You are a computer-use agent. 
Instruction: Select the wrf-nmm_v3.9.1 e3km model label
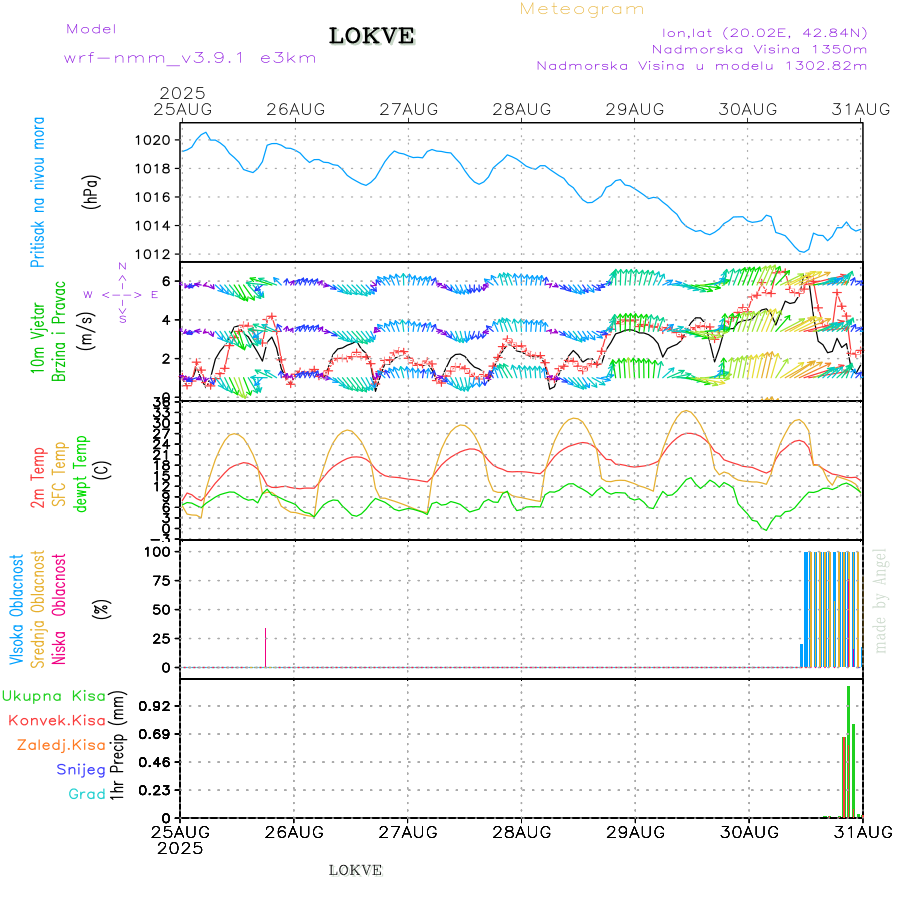[x=190, y=58]
